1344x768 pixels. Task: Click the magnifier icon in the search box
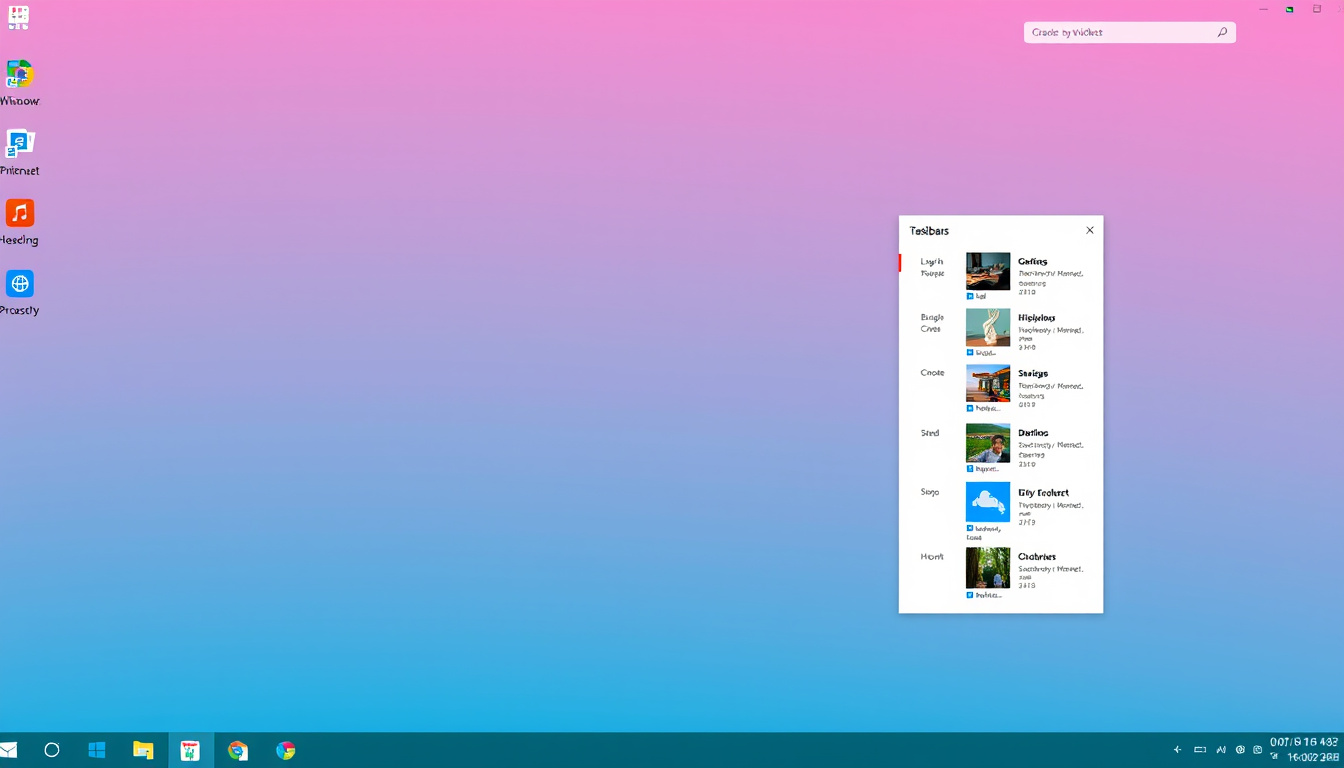(x=1222, y=33)
